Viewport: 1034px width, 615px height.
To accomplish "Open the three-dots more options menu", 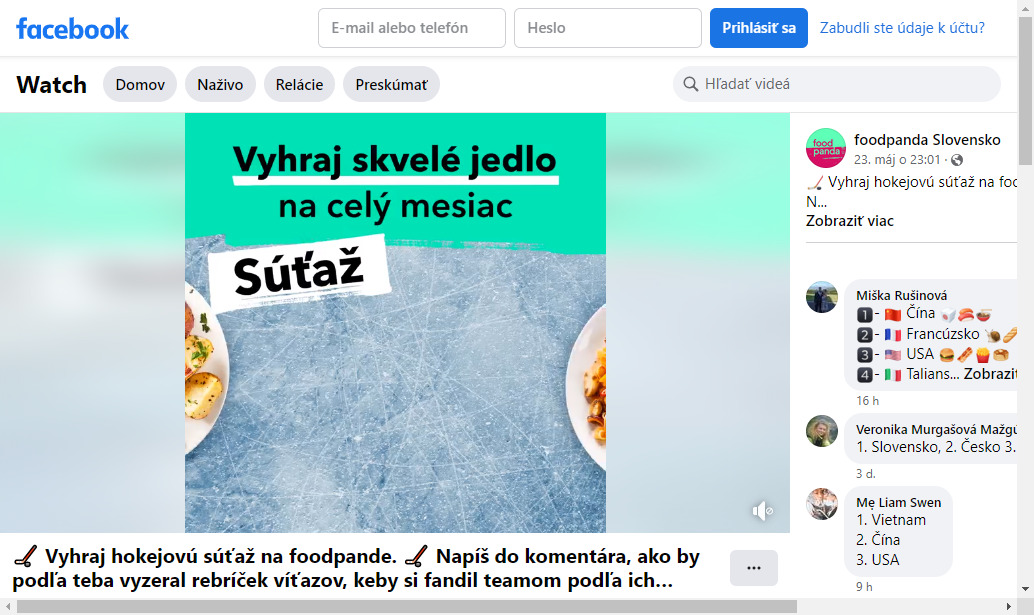I will [x=754, y=568].
